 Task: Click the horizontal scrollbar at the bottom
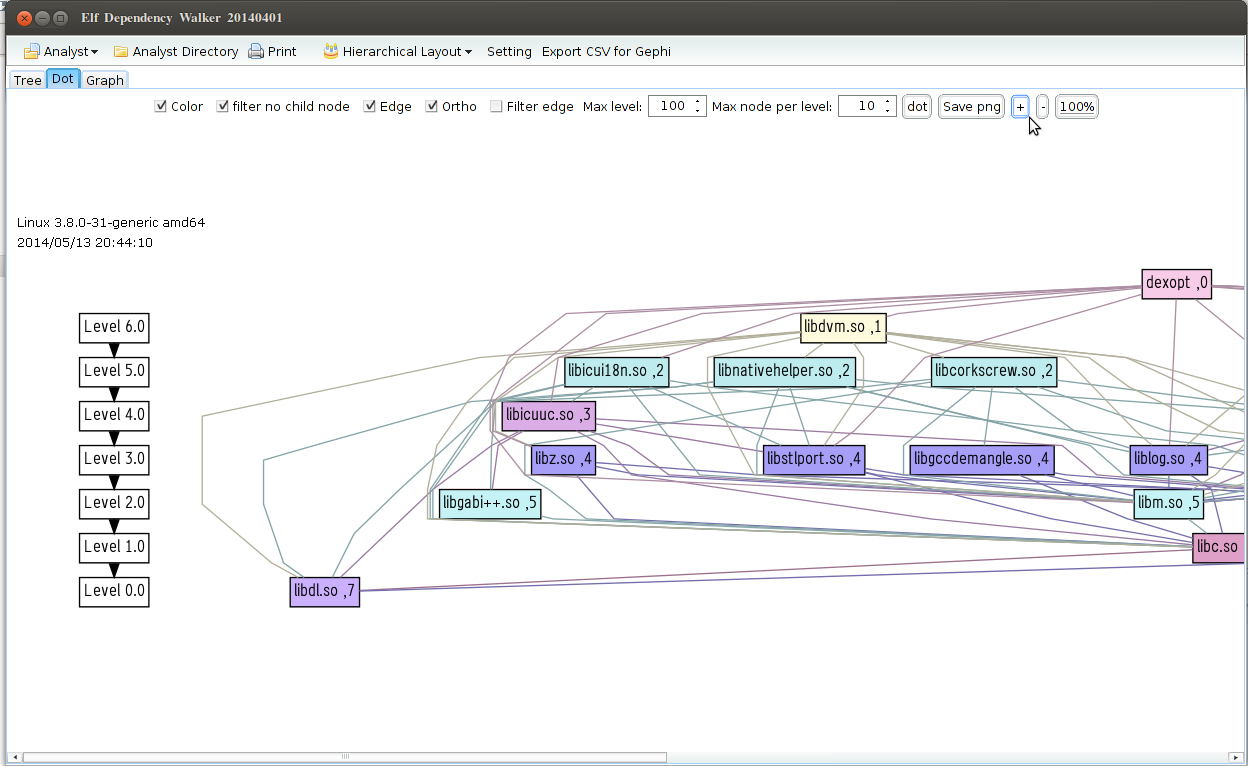[x=344, y=757]
